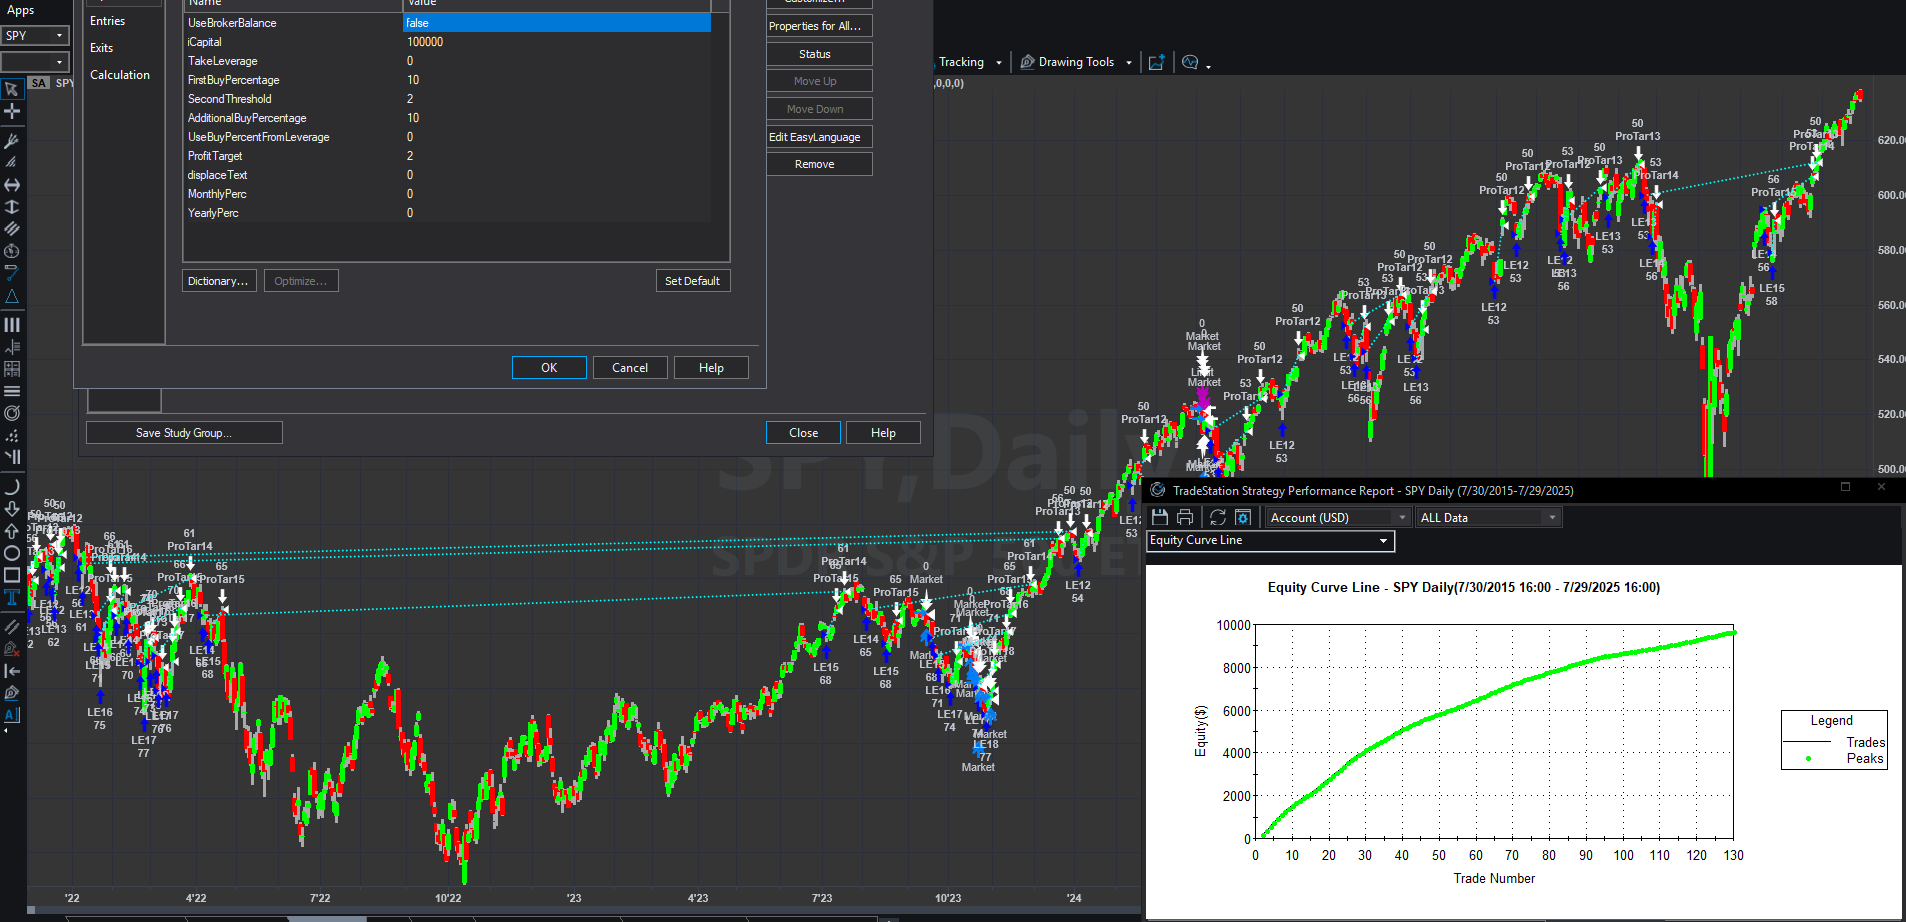
Task: Print the Strategy Performance Report
Action: 1185,517
